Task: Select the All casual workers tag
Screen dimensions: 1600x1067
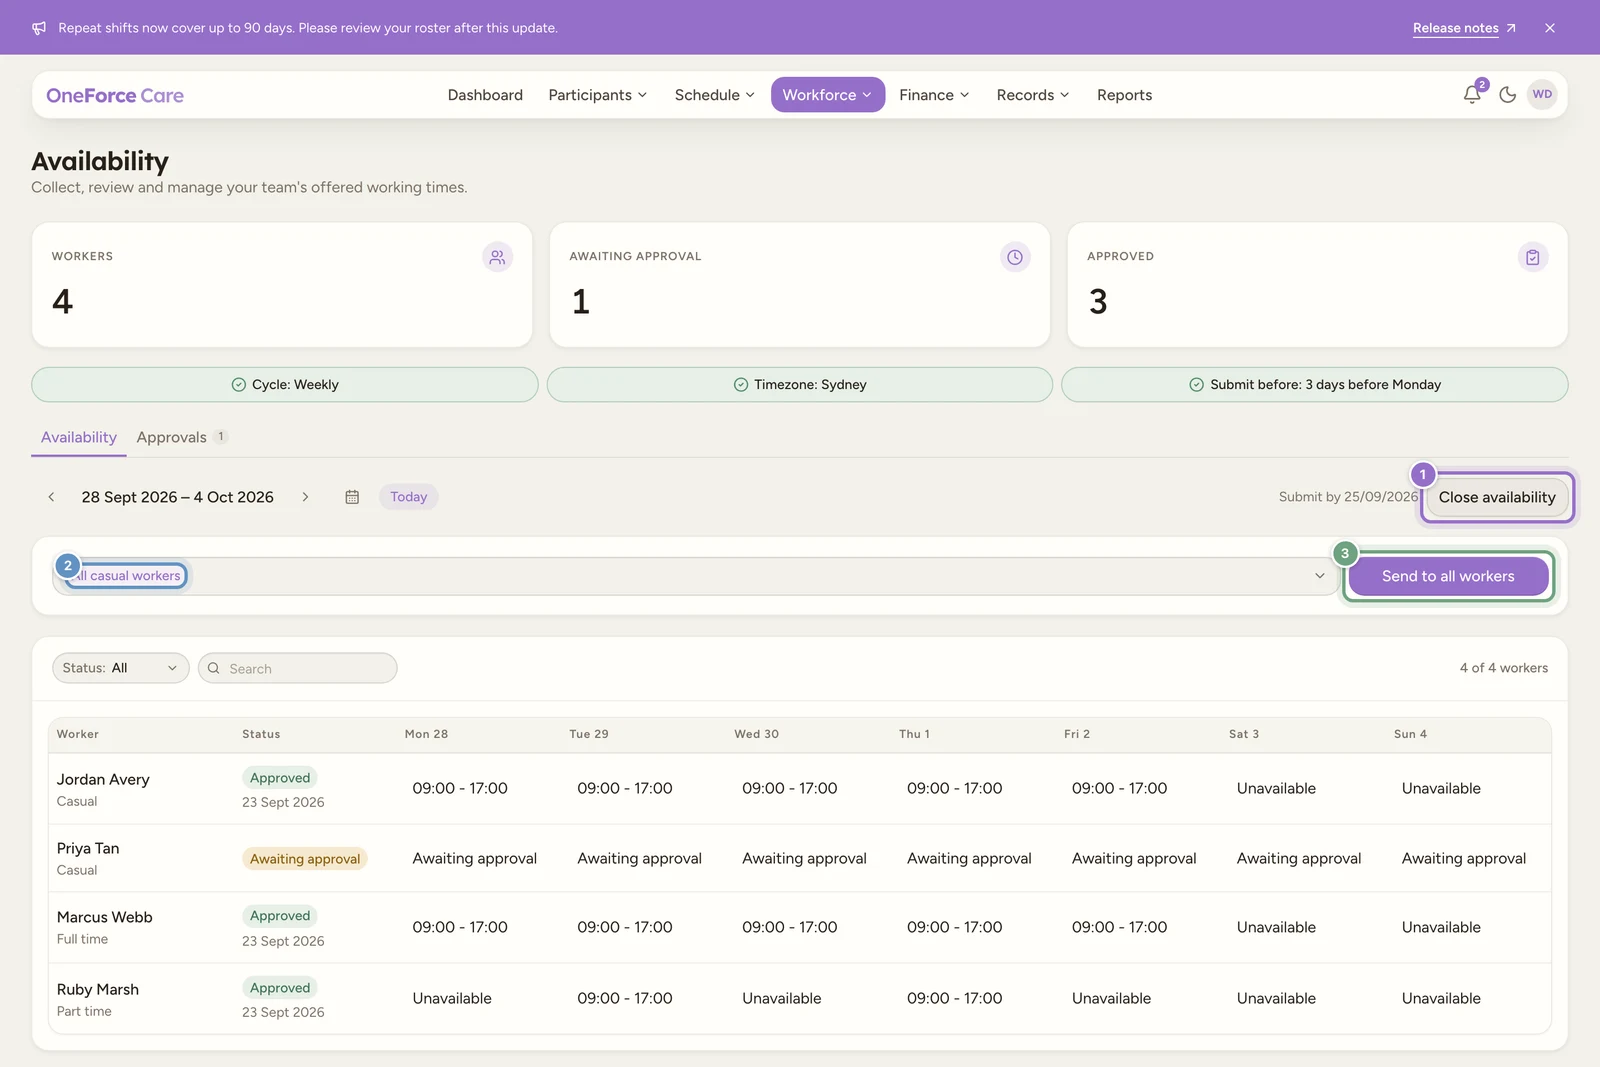Action: [128, 576]
